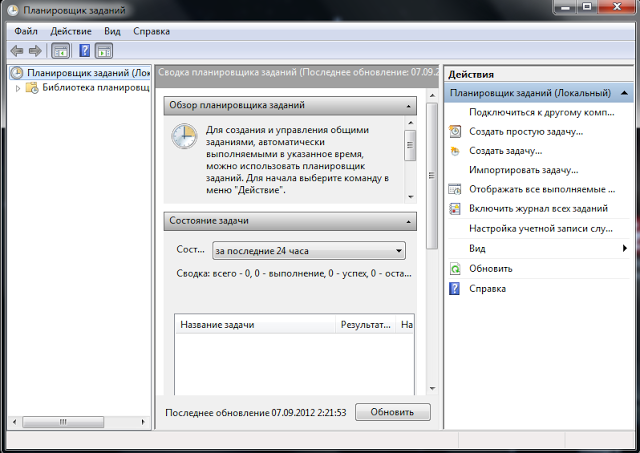Click Справка text in actions pane
640x453 pixels.
point(487,289)
